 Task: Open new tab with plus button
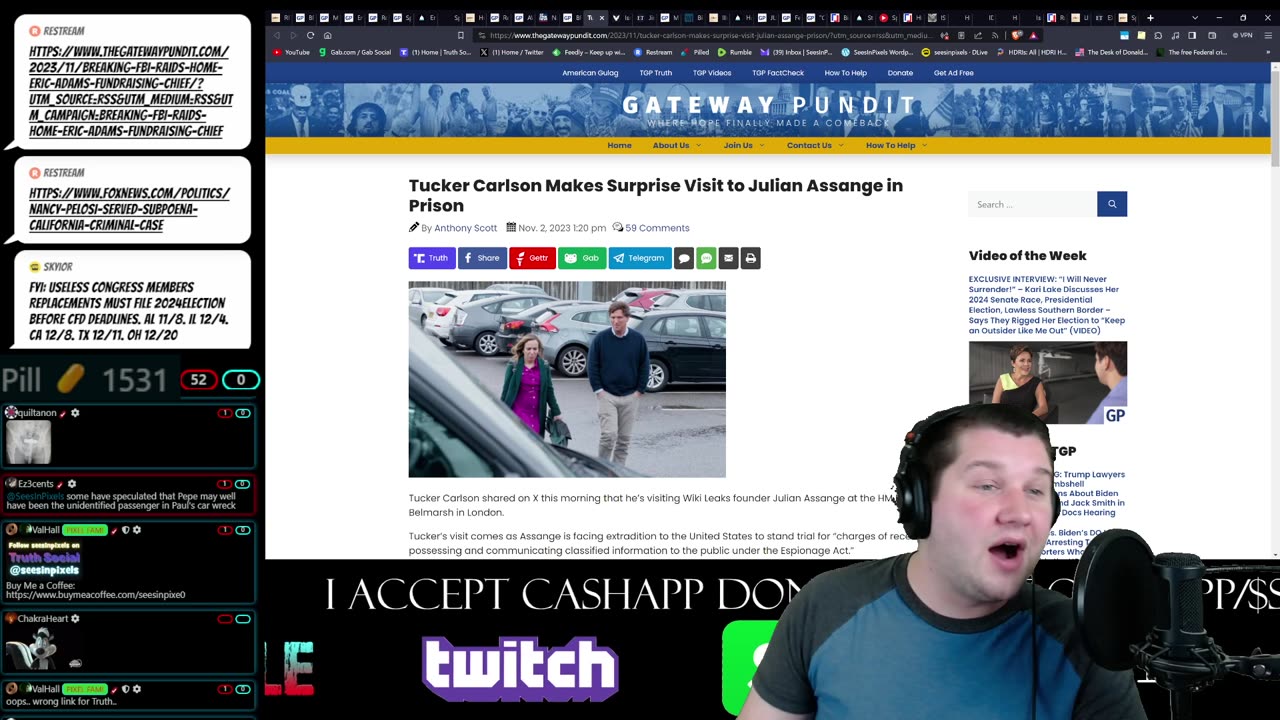click(1150, 18)
